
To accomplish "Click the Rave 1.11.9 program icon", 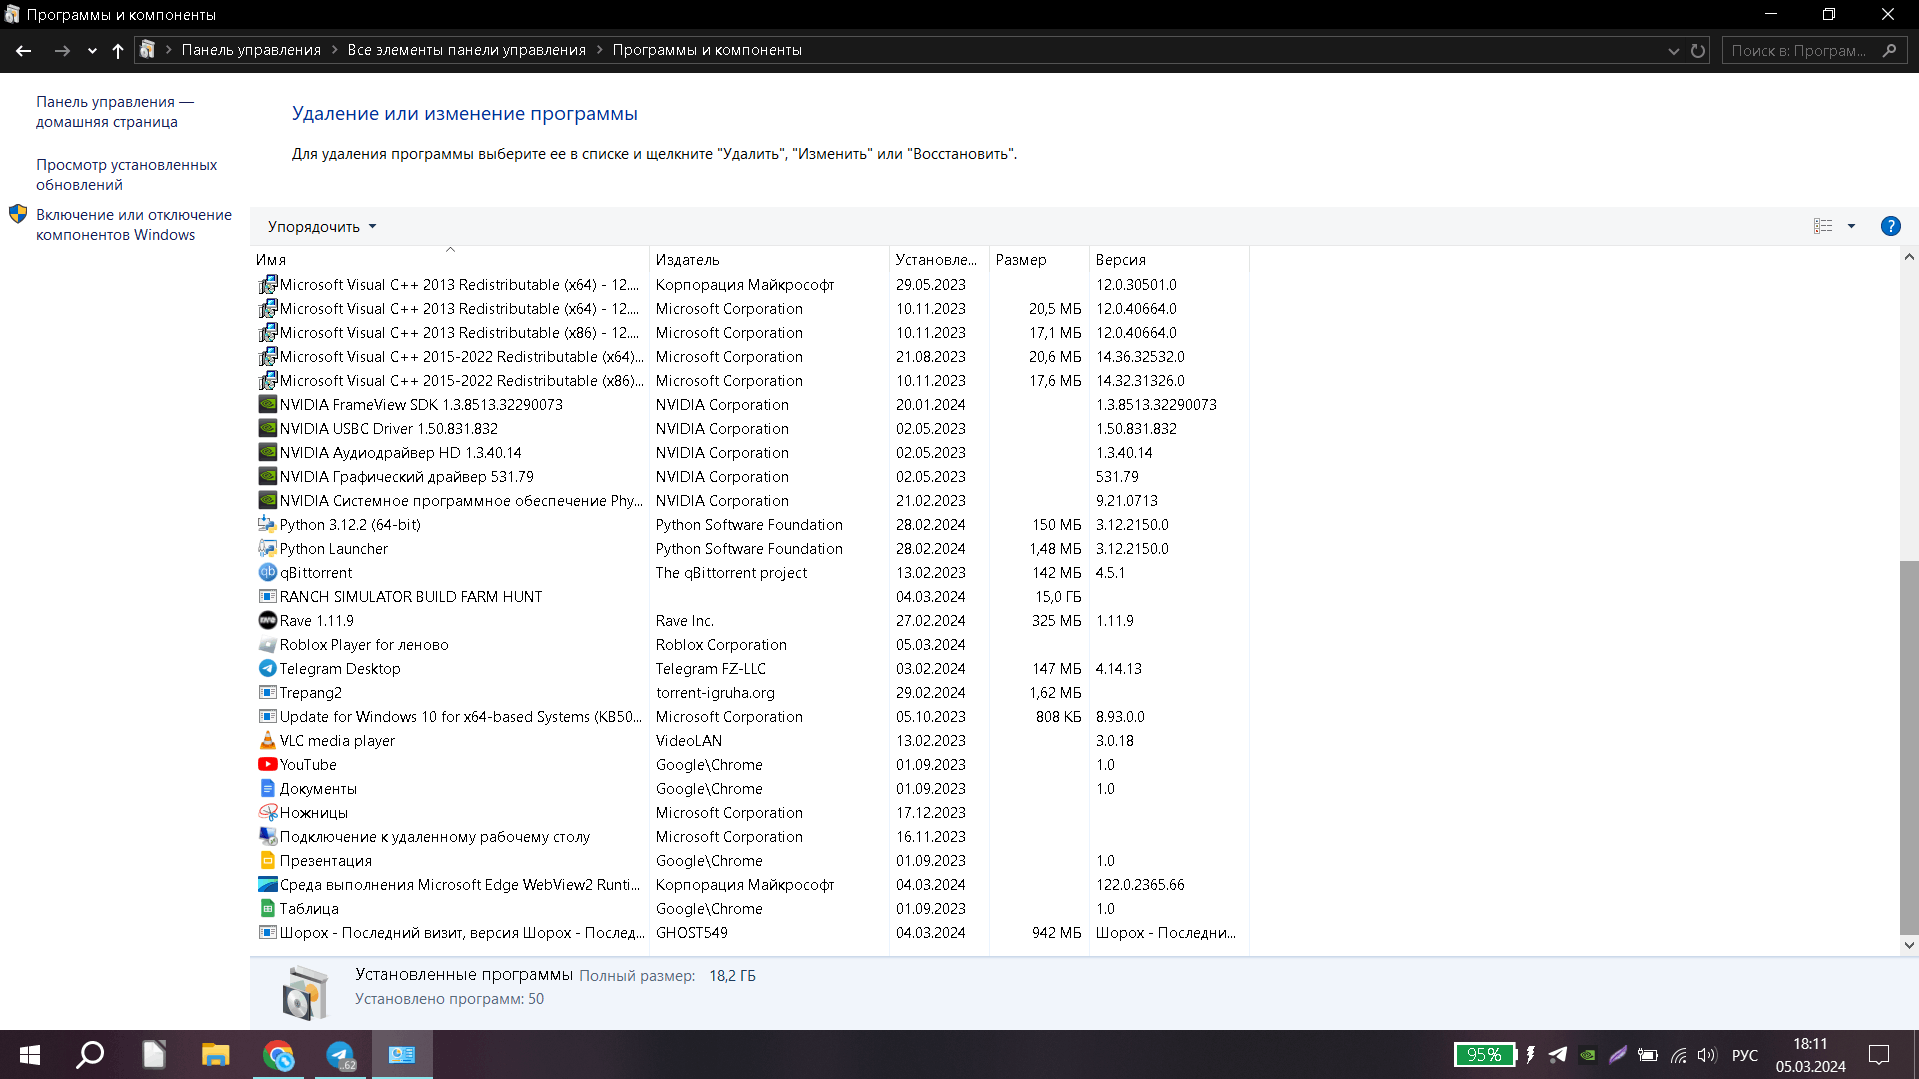I will [x=267, y=621].
